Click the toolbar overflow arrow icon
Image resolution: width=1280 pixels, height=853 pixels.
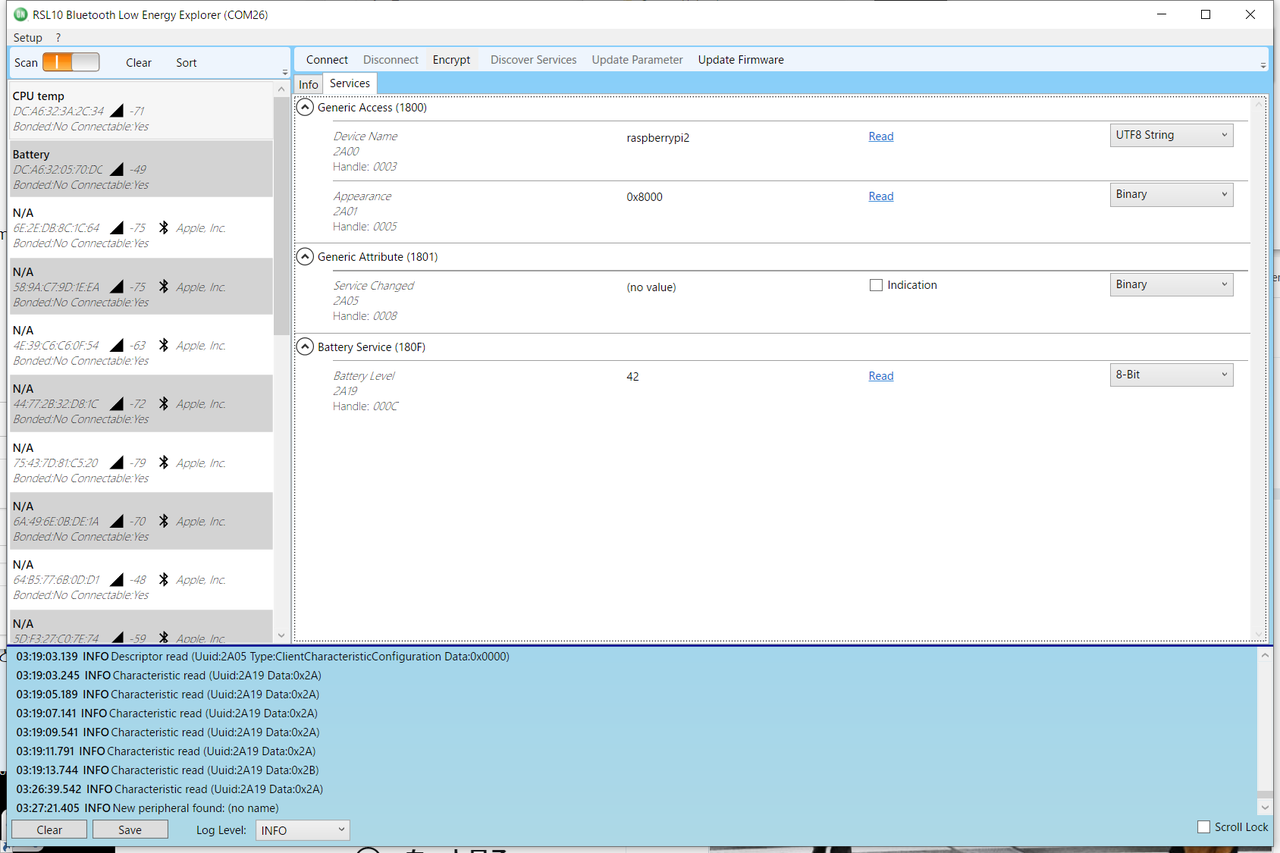click(x=1264, y=64)
